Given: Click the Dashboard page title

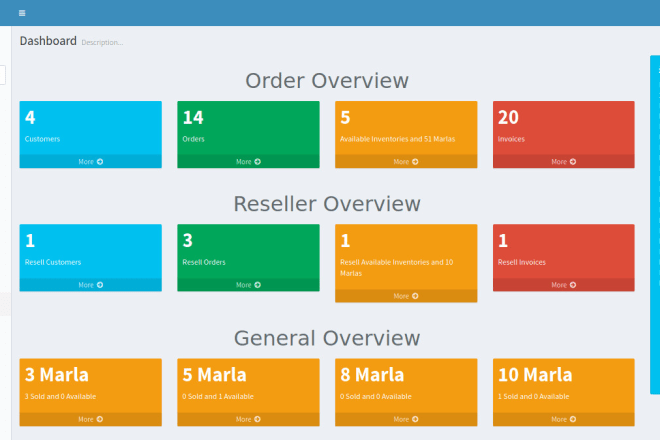Looking at the screenshot, I should point(48,41).
